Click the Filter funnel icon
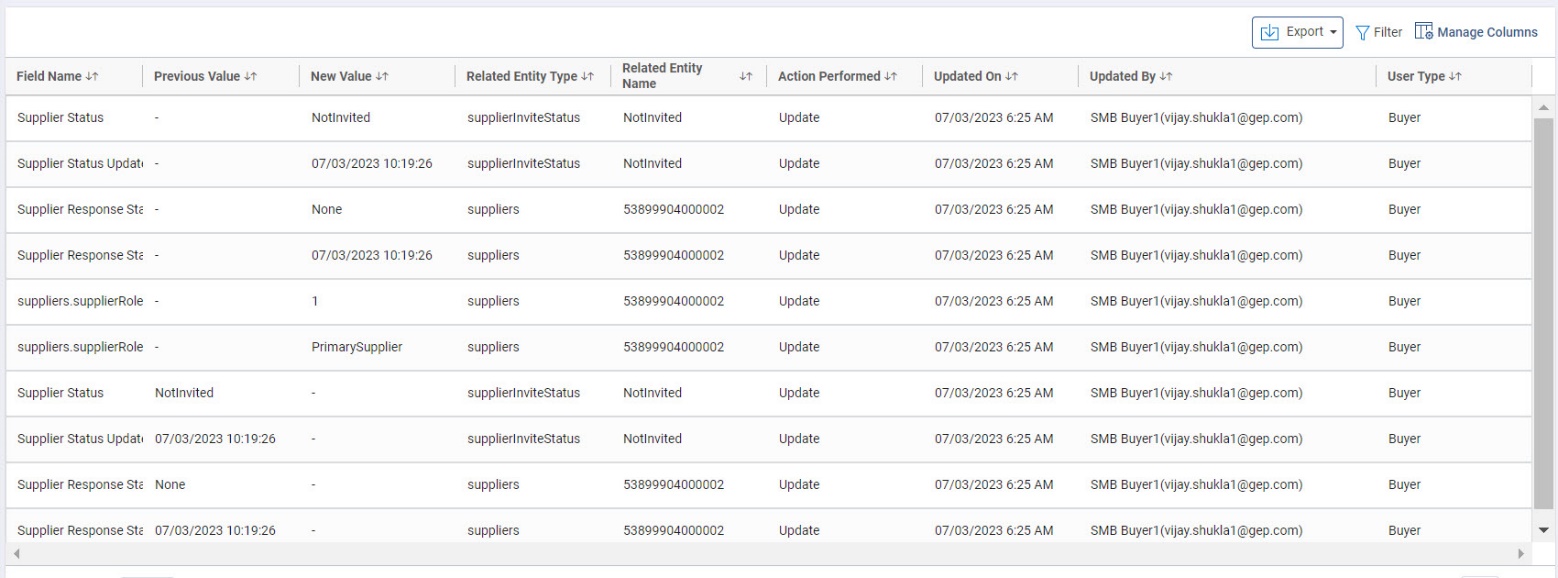Screen dimensions: 1558x578 (x=1362, y=32)
